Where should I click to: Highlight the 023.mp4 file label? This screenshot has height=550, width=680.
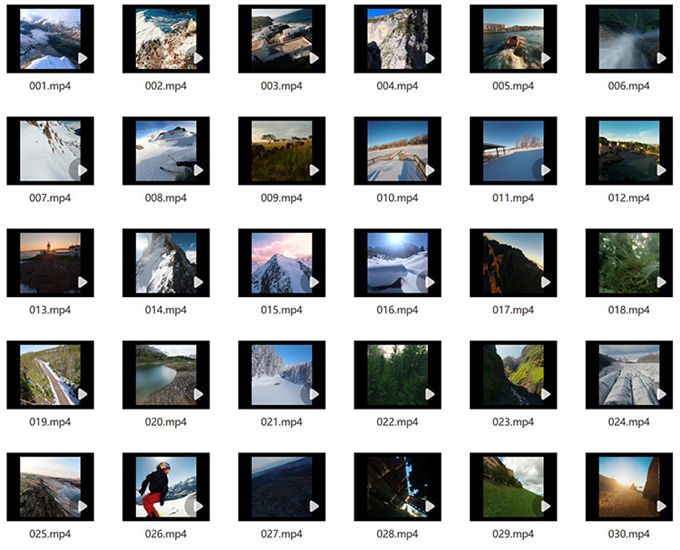(513, 422)
